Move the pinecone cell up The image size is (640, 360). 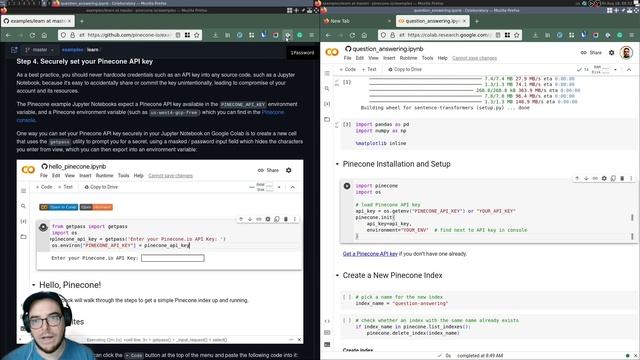pos(577,178)
